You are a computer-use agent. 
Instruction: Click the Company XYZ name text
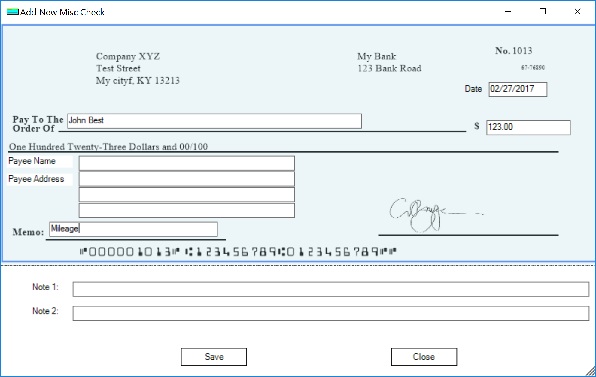point(128,56)
